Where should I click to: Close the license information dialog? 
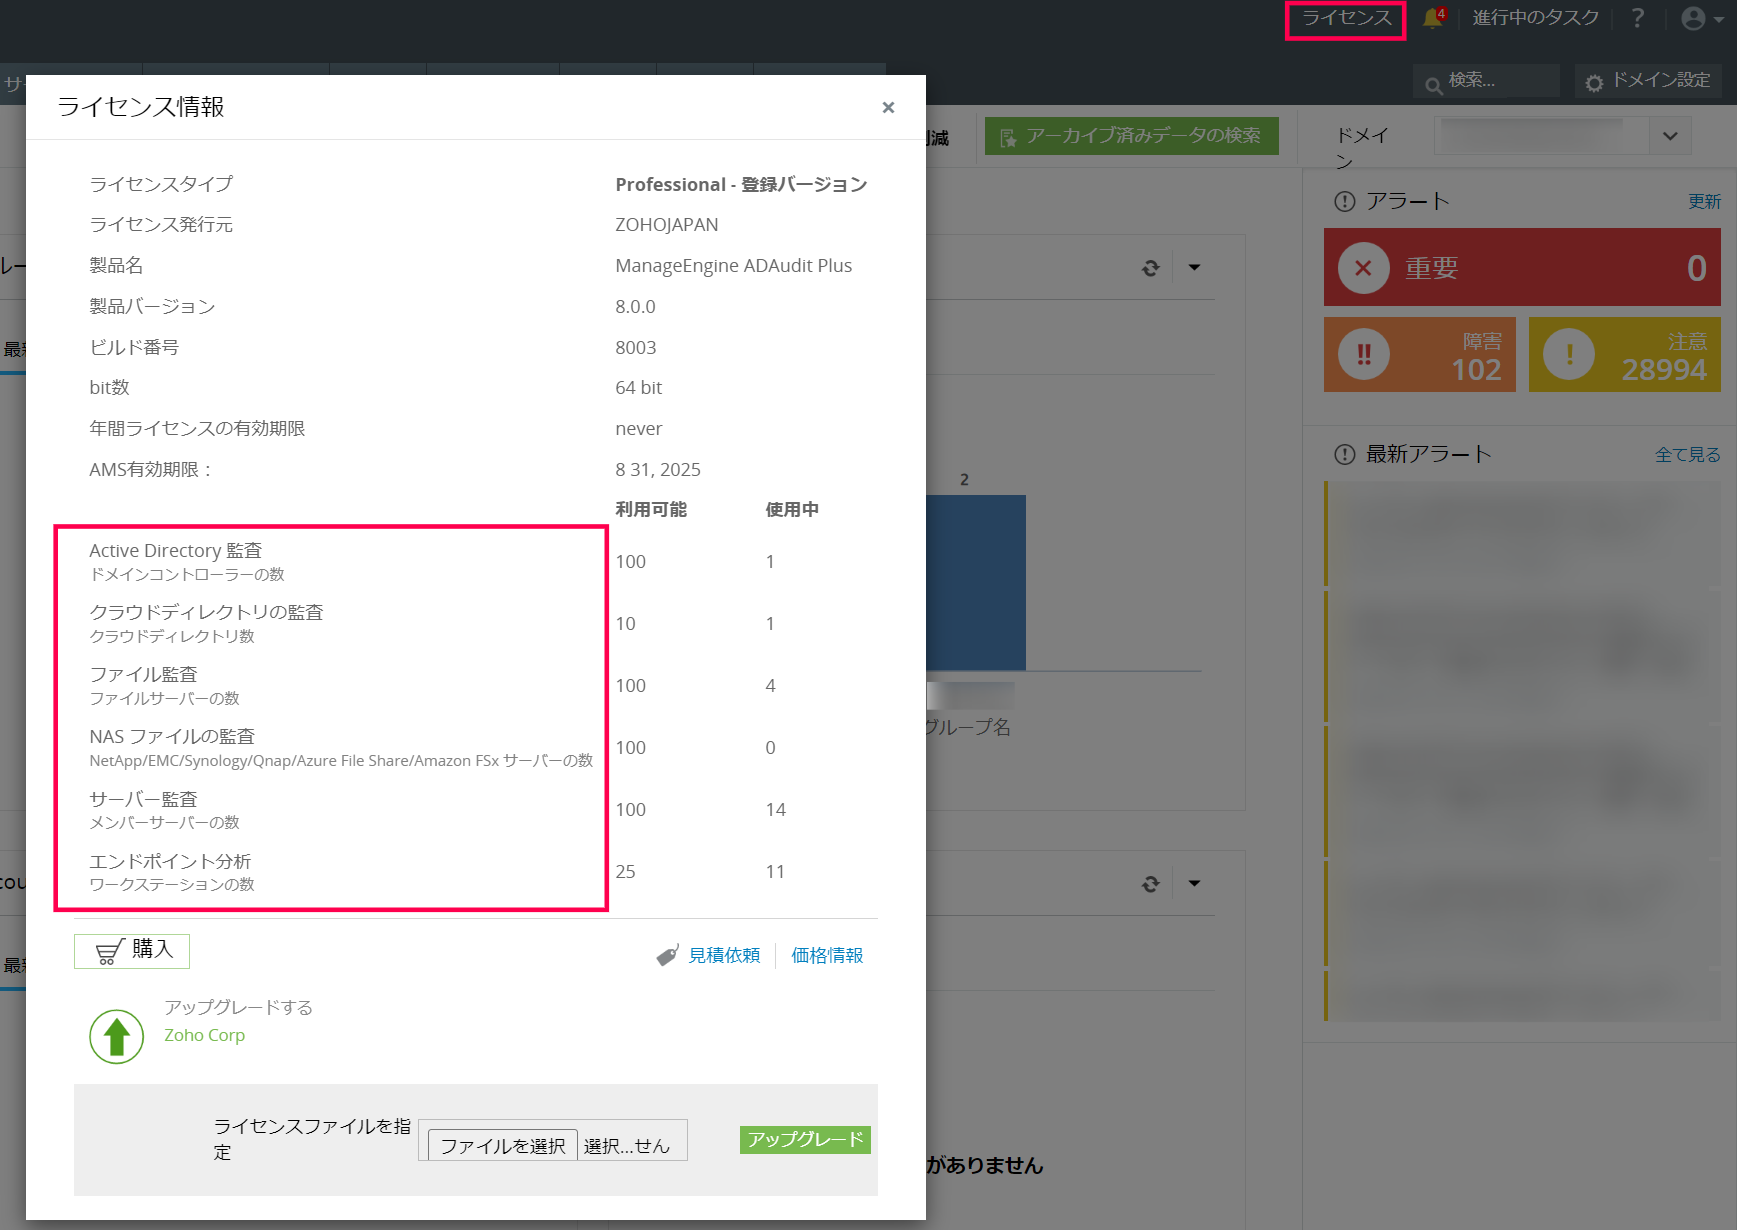[x=888, y=107]
